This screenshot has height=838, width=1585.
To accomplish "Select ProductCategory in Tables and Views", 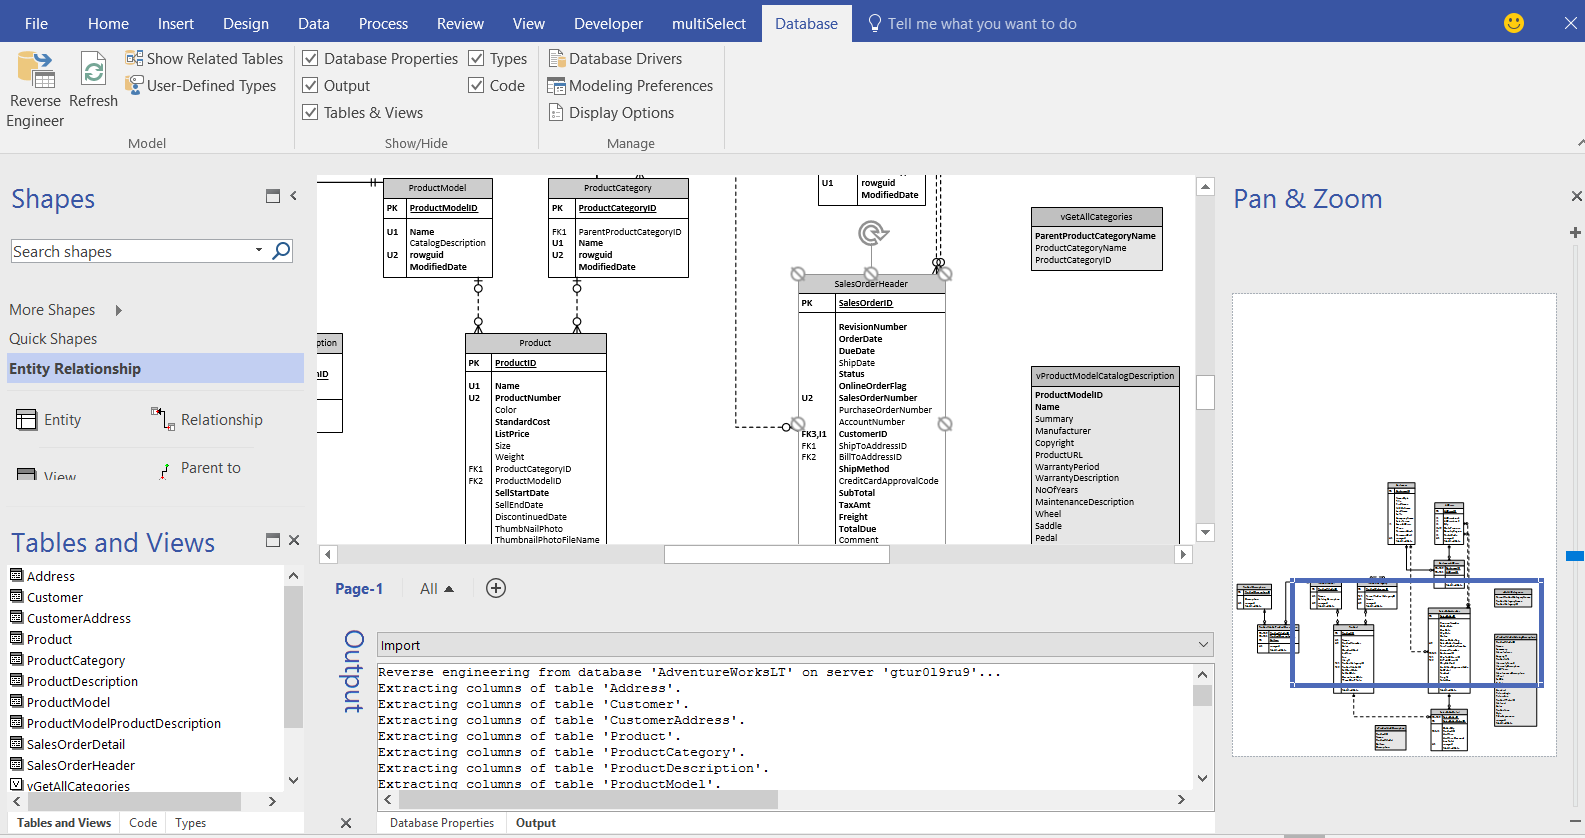I will (x=76, y=660).
